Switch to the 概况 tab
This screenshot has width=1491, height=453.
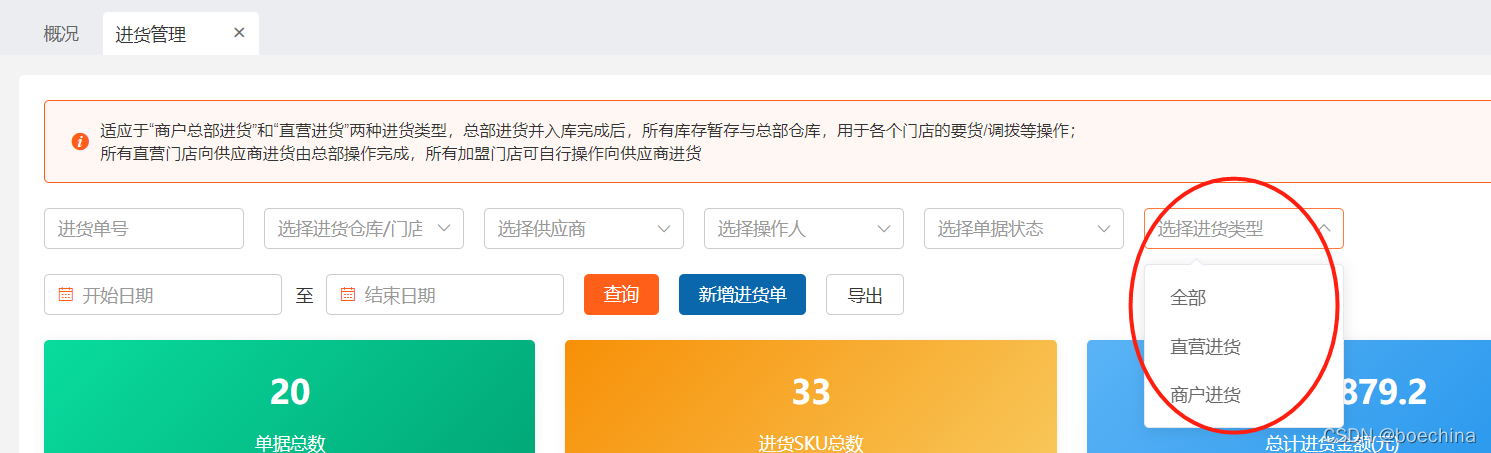(61, 34)
